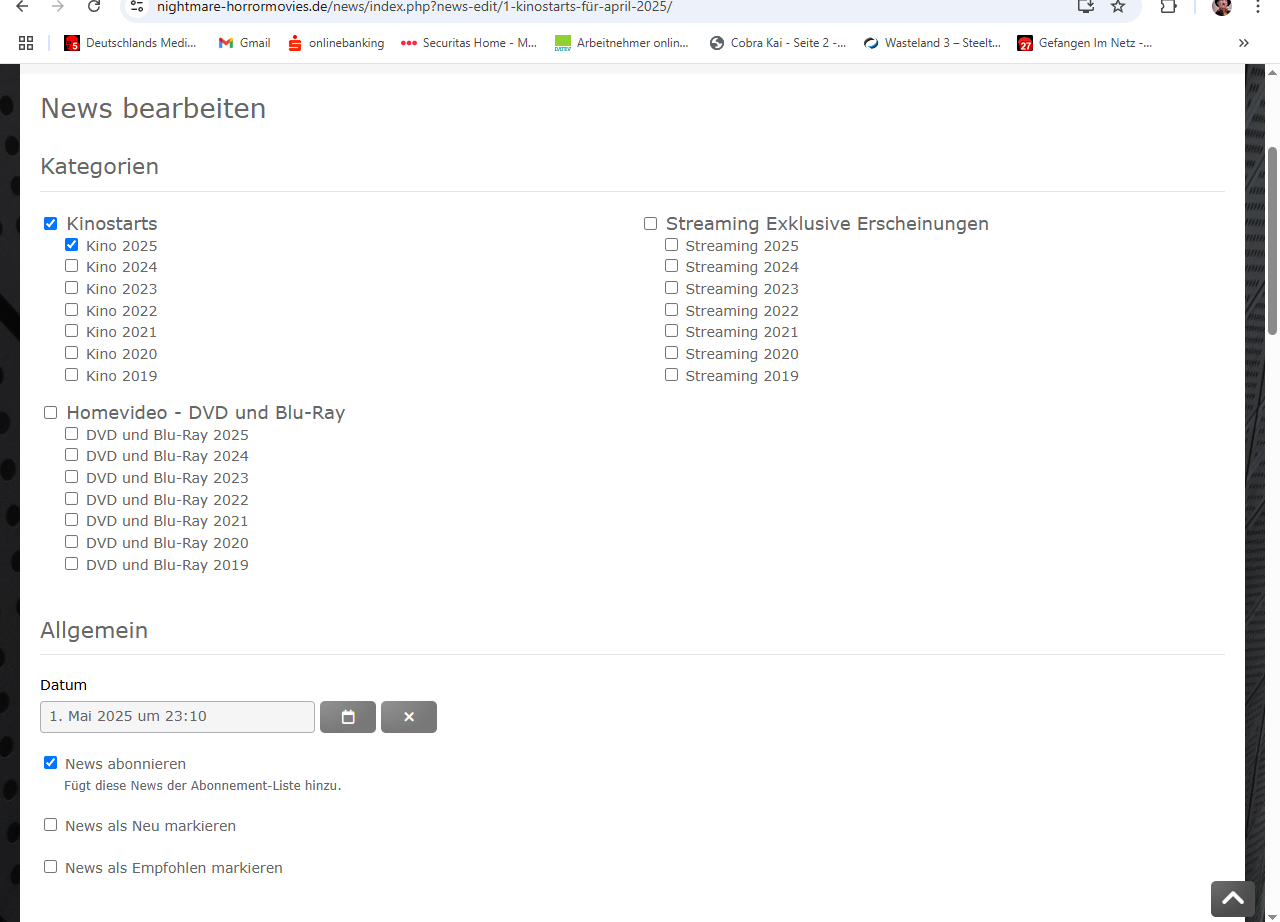Clear the date with the X button
Viewport: 1280px width, 922px height.
409,717
